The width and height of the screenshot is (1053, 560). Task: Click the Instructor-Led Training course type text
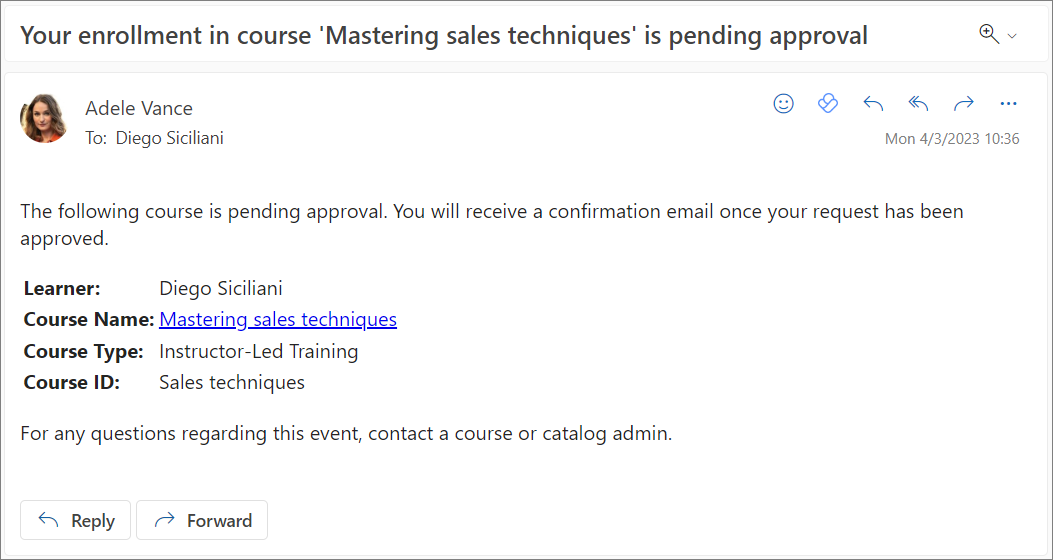pyautogui.click(x=258, y=351)
